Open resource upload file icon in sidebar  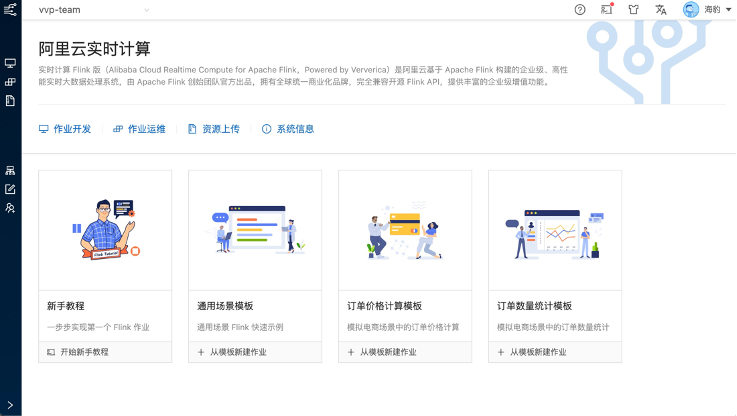tap(10, 101)
